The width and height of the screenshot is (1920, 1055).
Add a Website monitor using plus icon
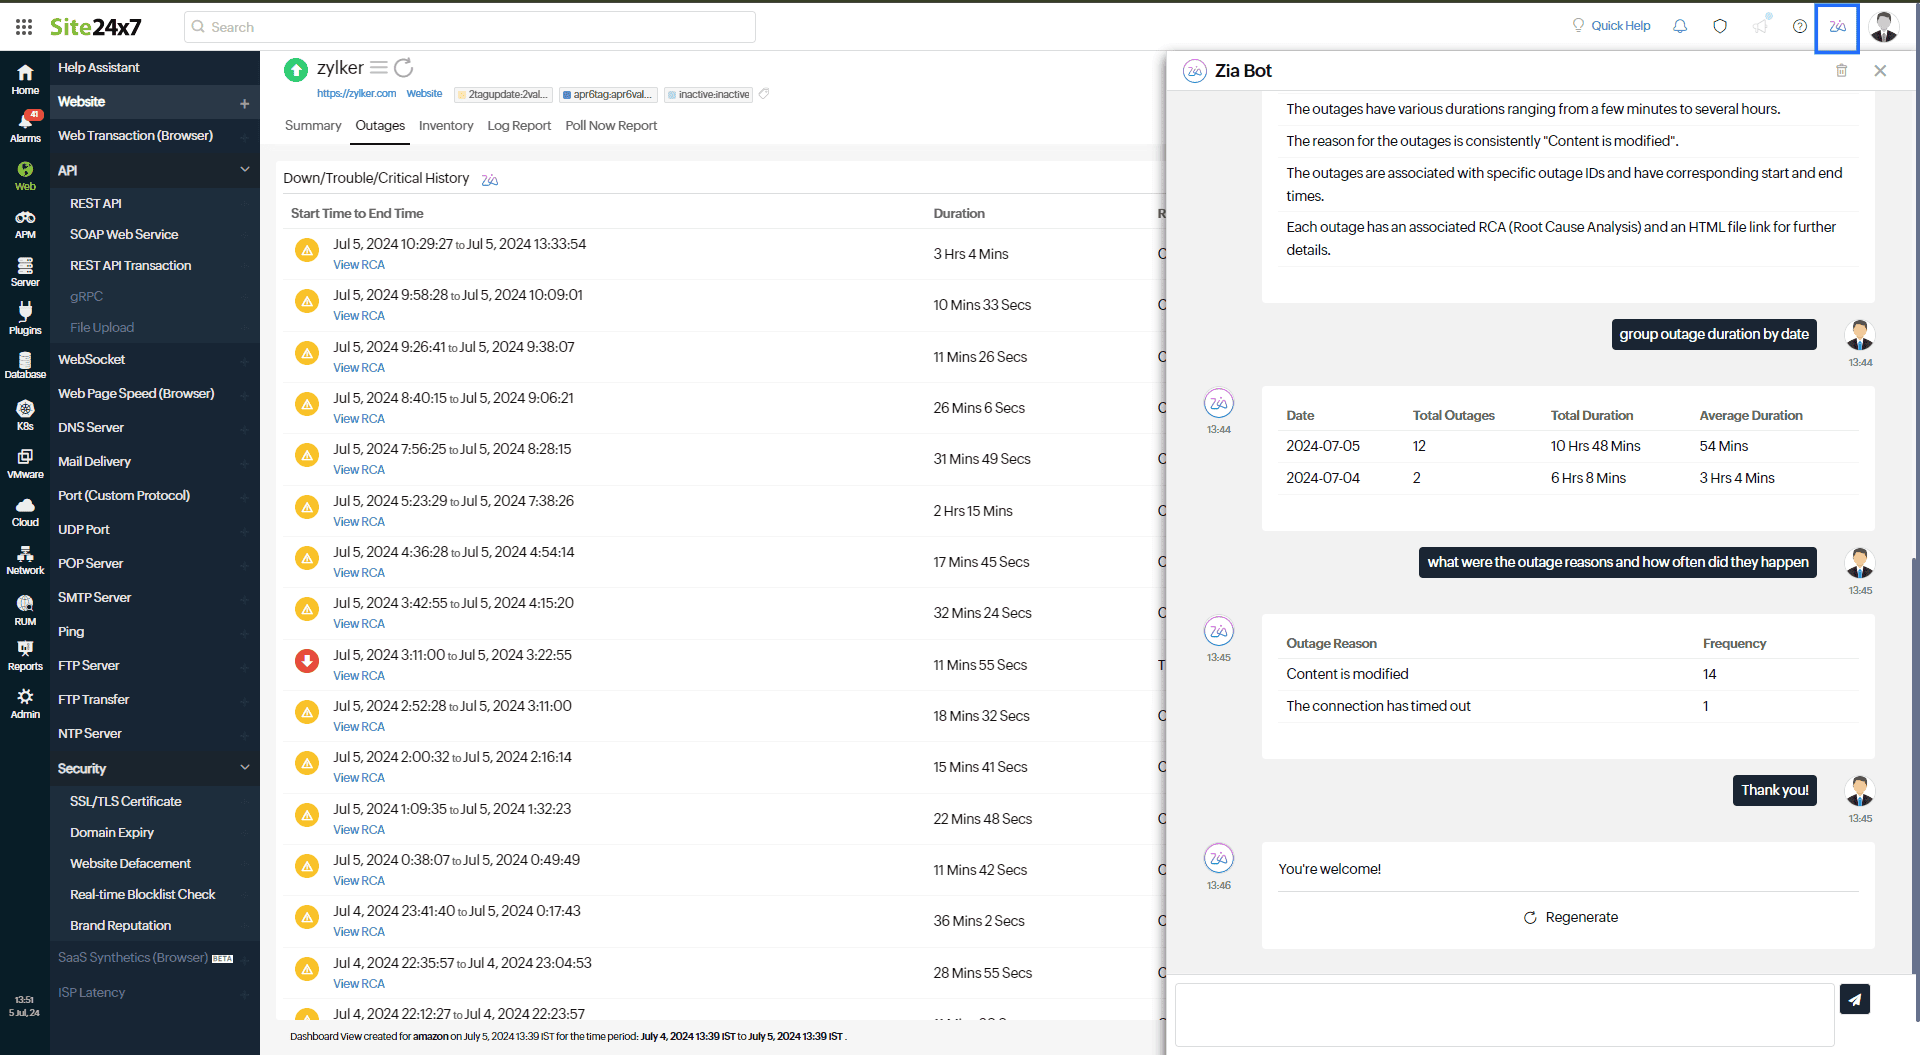(x=245, y=103)
